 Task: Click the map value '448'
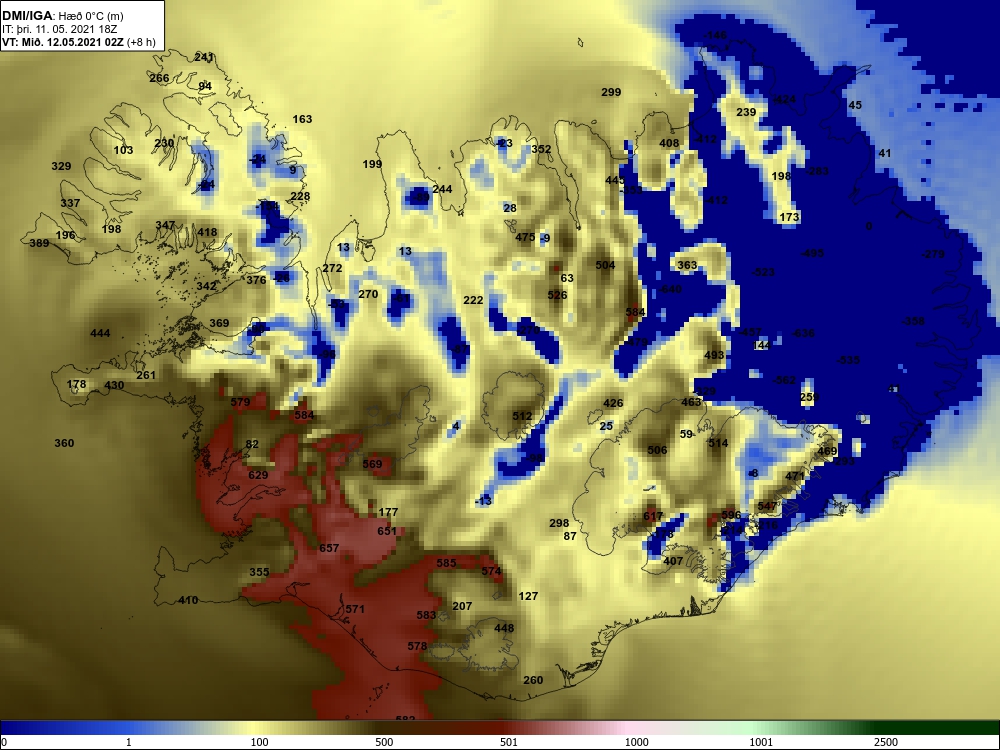[504, 628]
